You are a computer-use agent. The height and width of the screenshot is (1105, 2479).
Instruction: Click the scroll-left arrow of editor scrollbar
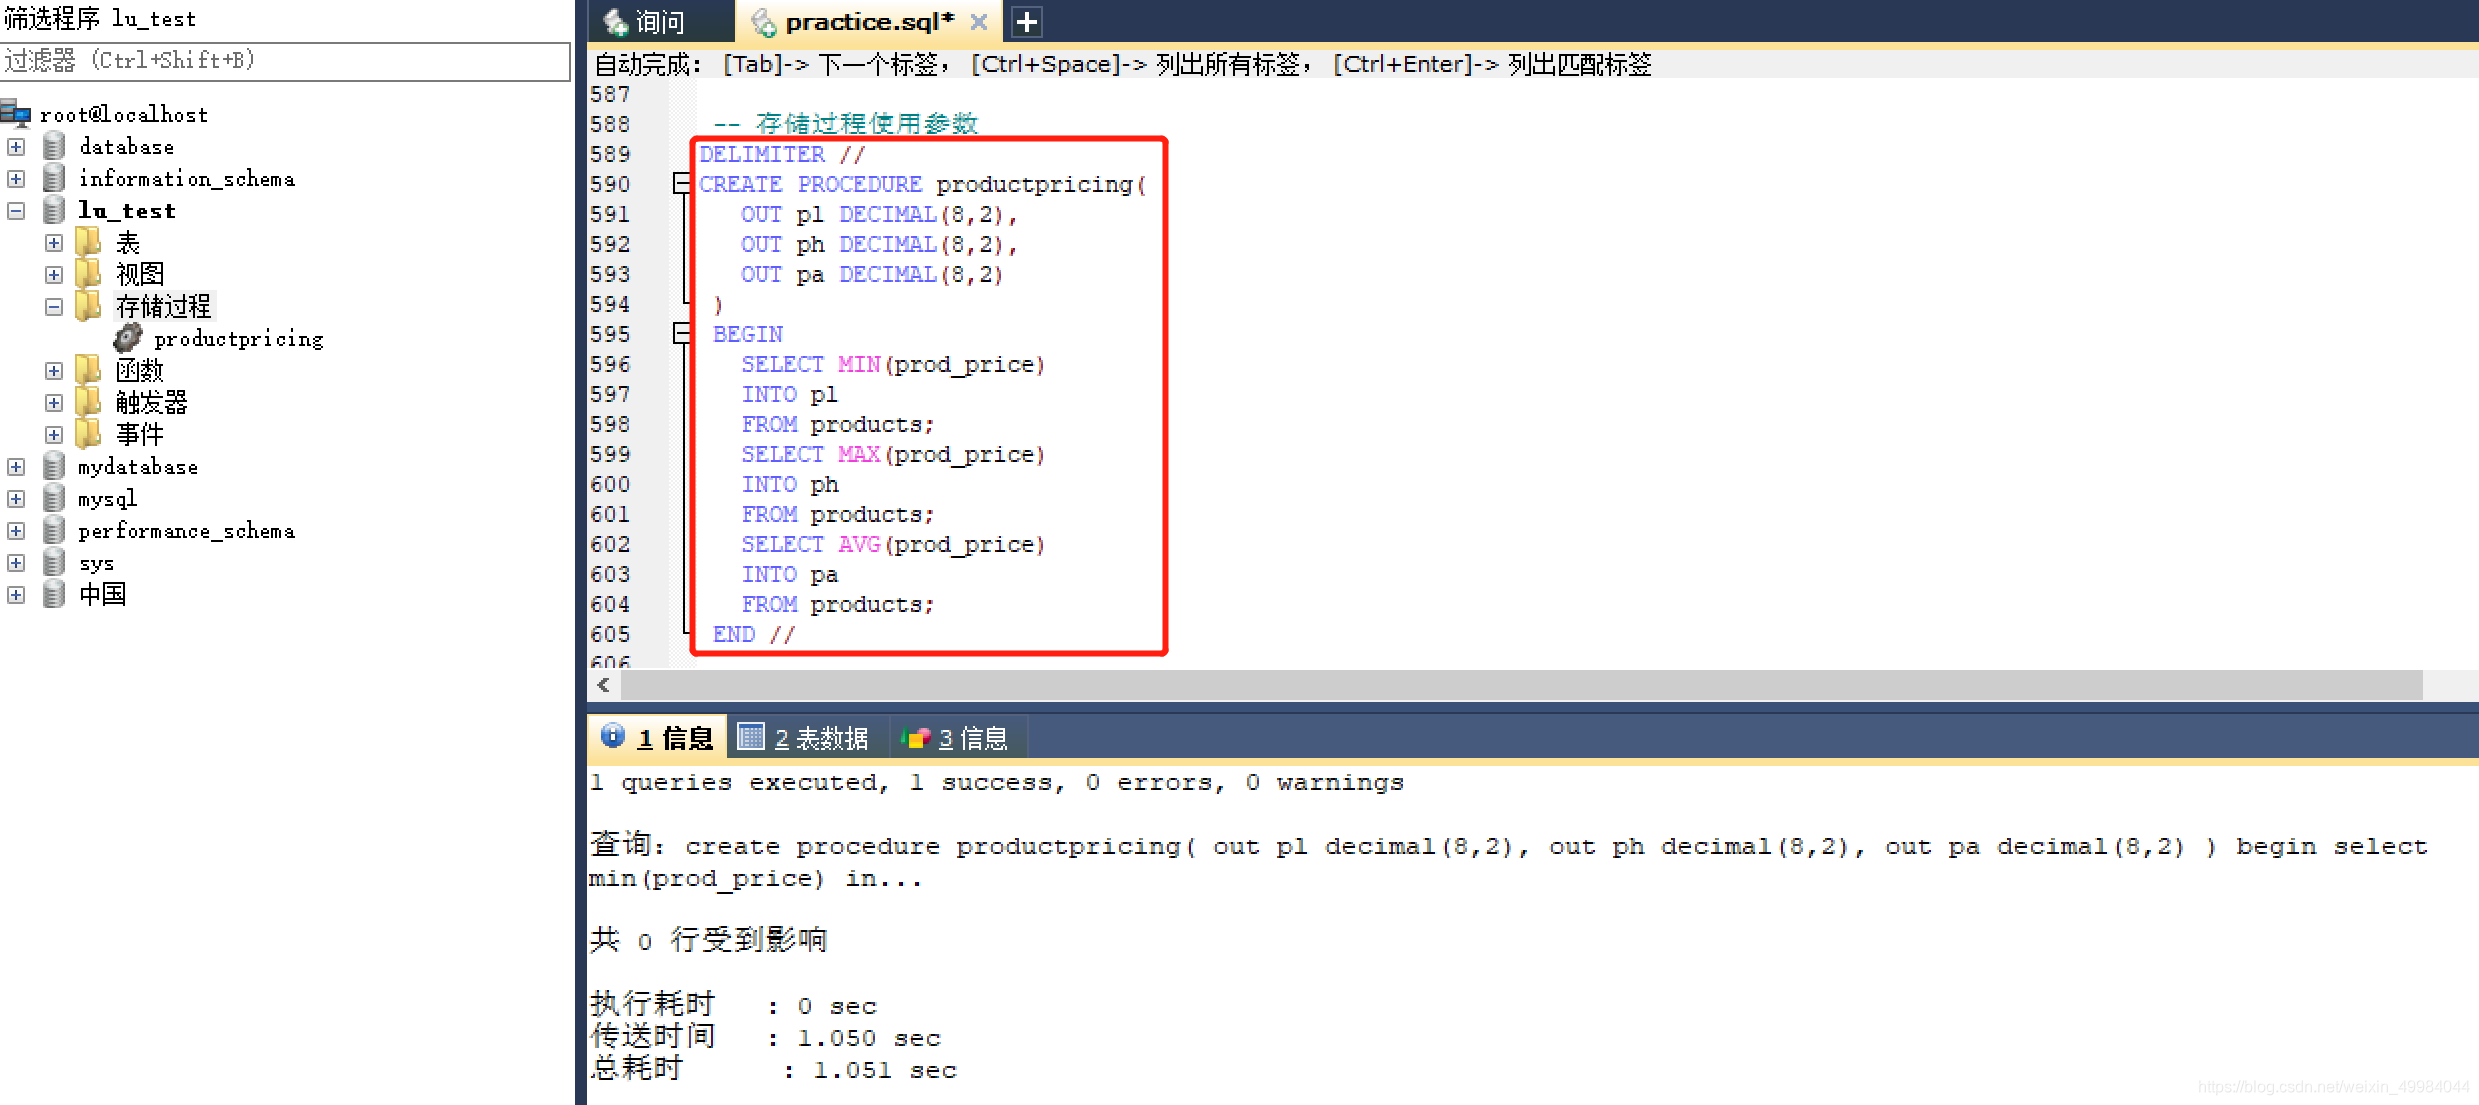click(603, 685)
